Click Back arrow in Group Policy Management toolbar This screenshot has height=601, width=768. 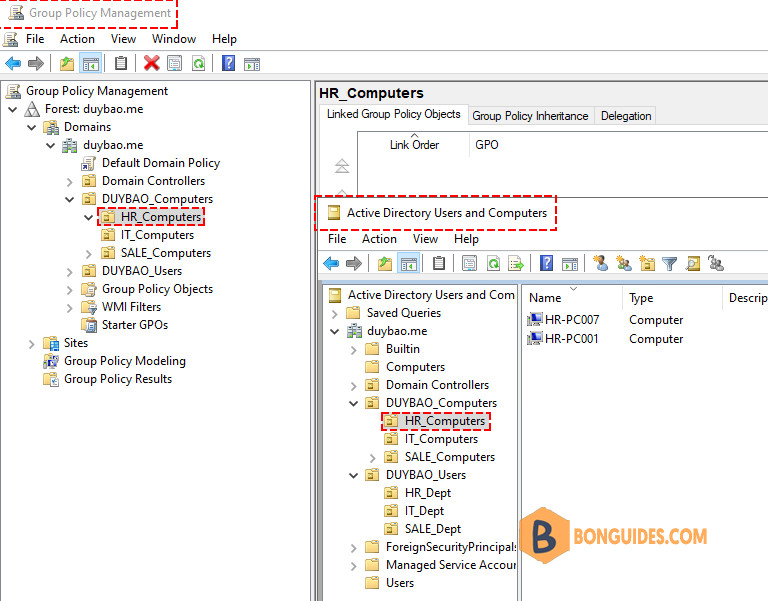13,63
